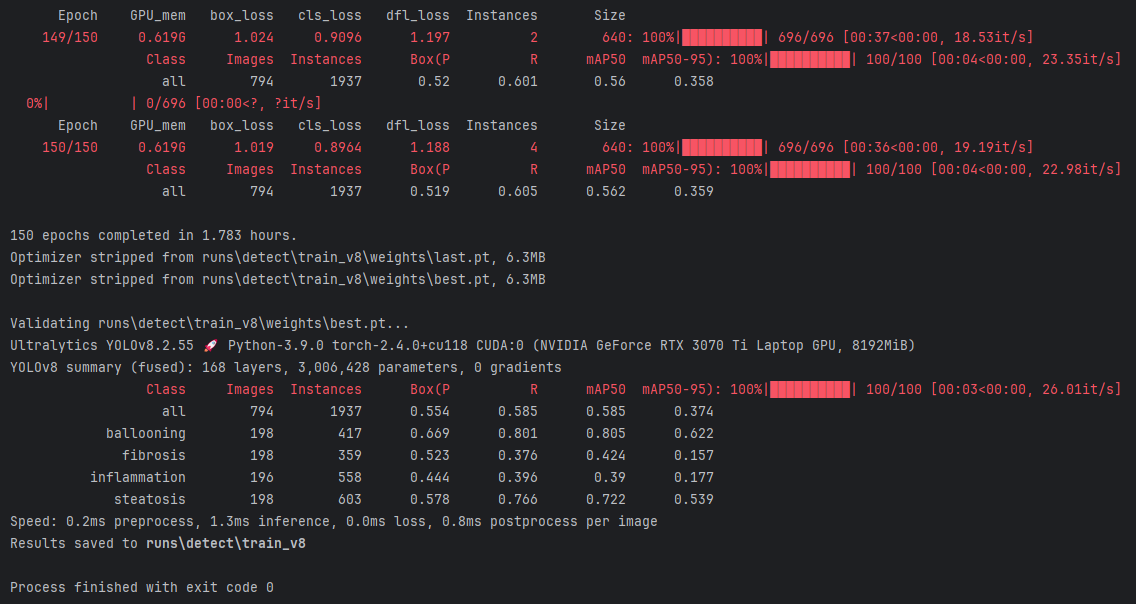Select the ballooning class row label
Screen dimensions: 1136x604
pyautogui.click(x=146, y=433)
